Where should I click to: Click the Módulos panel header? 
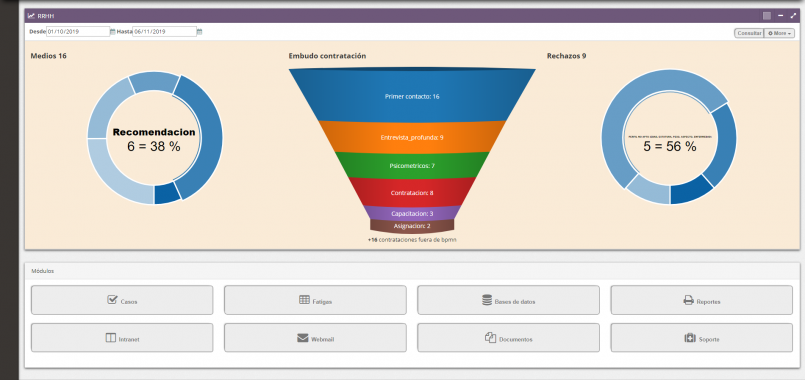412,271
